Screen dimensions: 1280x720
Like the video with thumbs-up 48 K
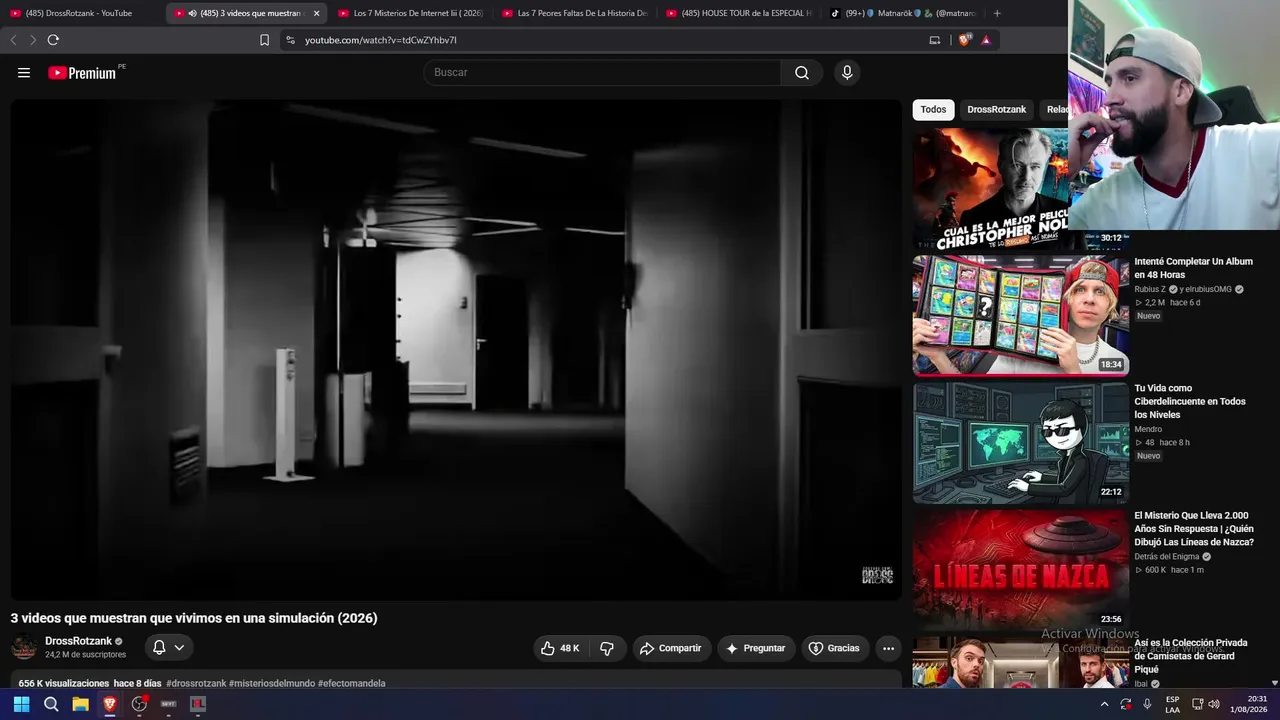pos(560,648)
